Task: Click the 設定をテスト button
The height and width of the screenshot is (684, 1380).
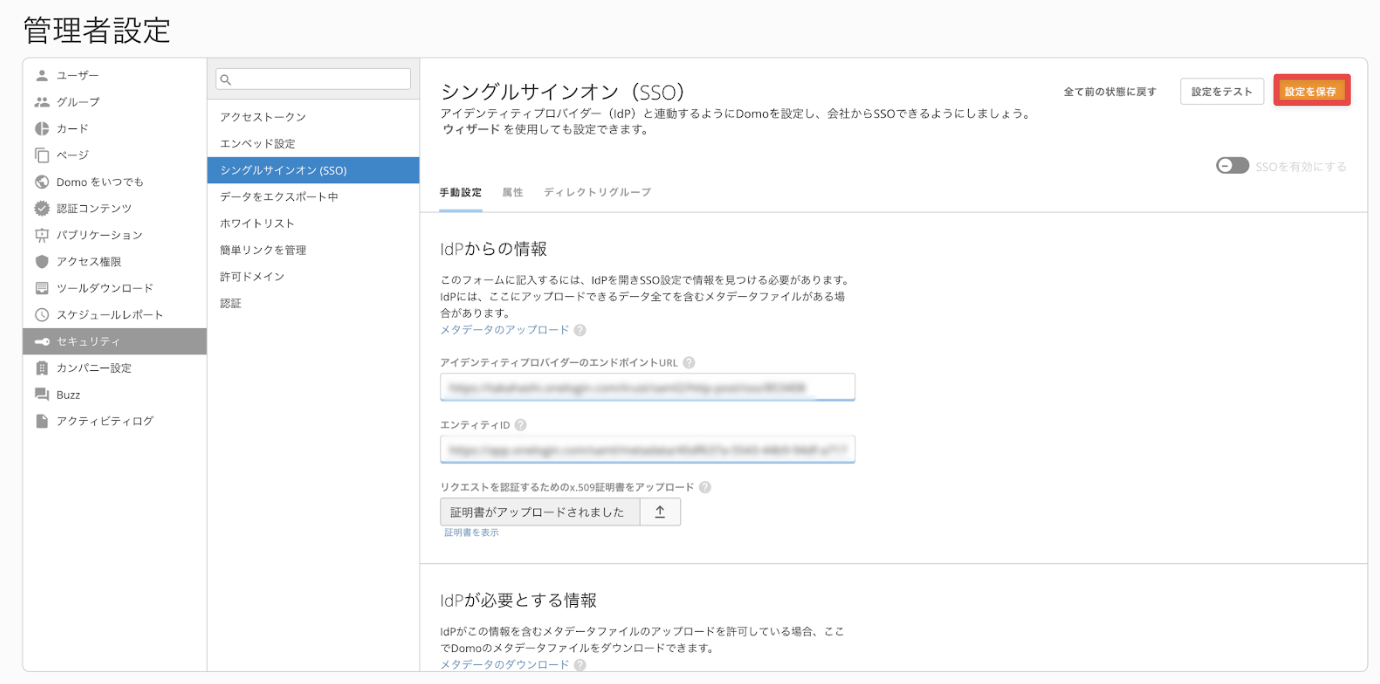Action: coord(1222,91)
